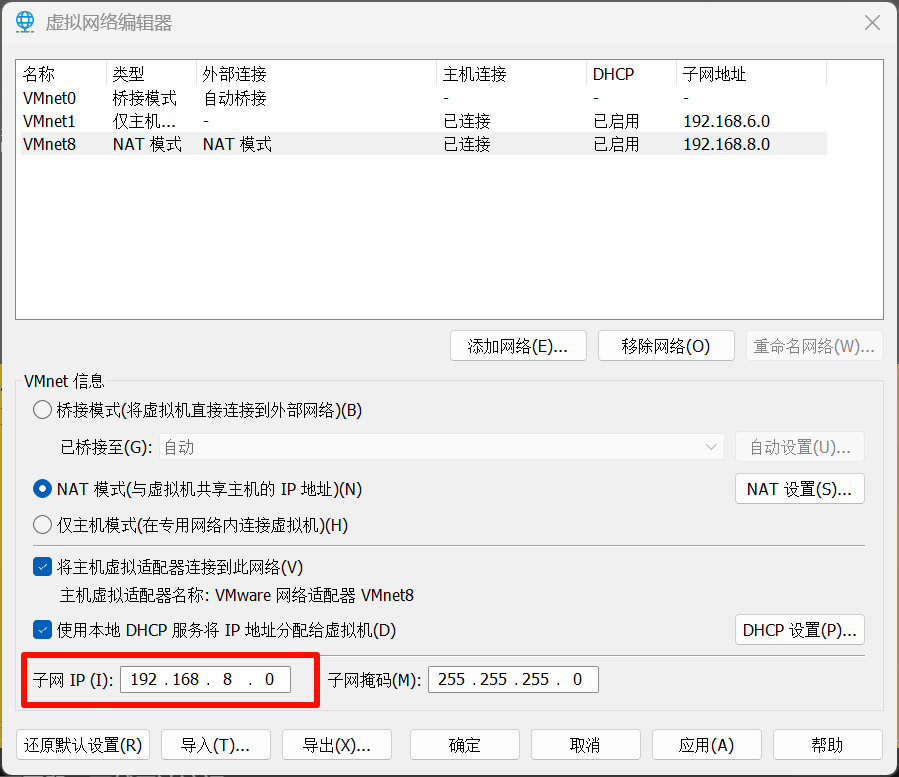The width and height of the screenshot is (899, 777).
Task: Click the 子网掩码 input field
Action: point(513,680)
